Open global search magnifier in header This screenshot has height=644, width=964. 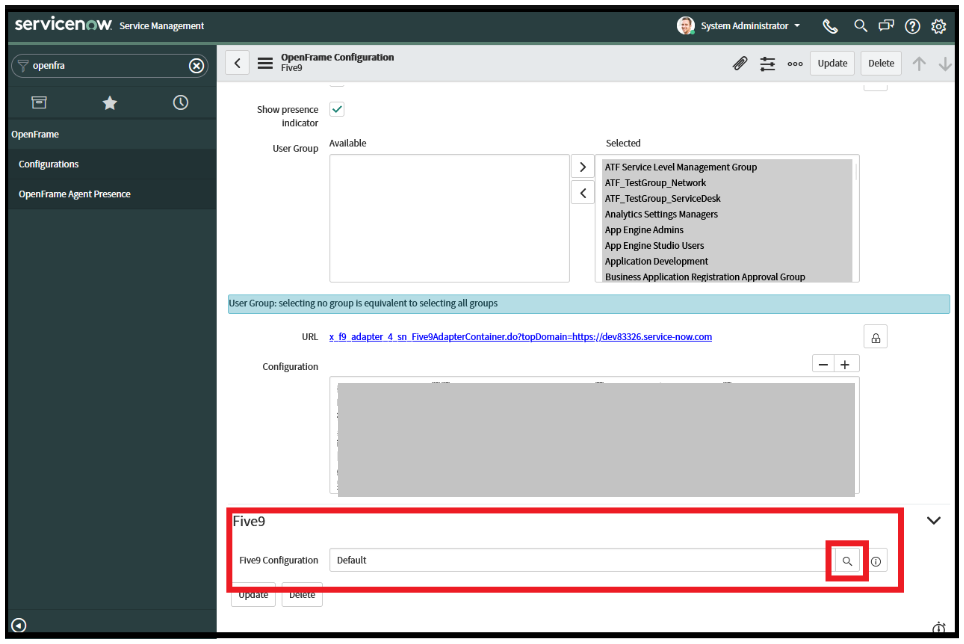pyautogui.click(x=861, y=26)
